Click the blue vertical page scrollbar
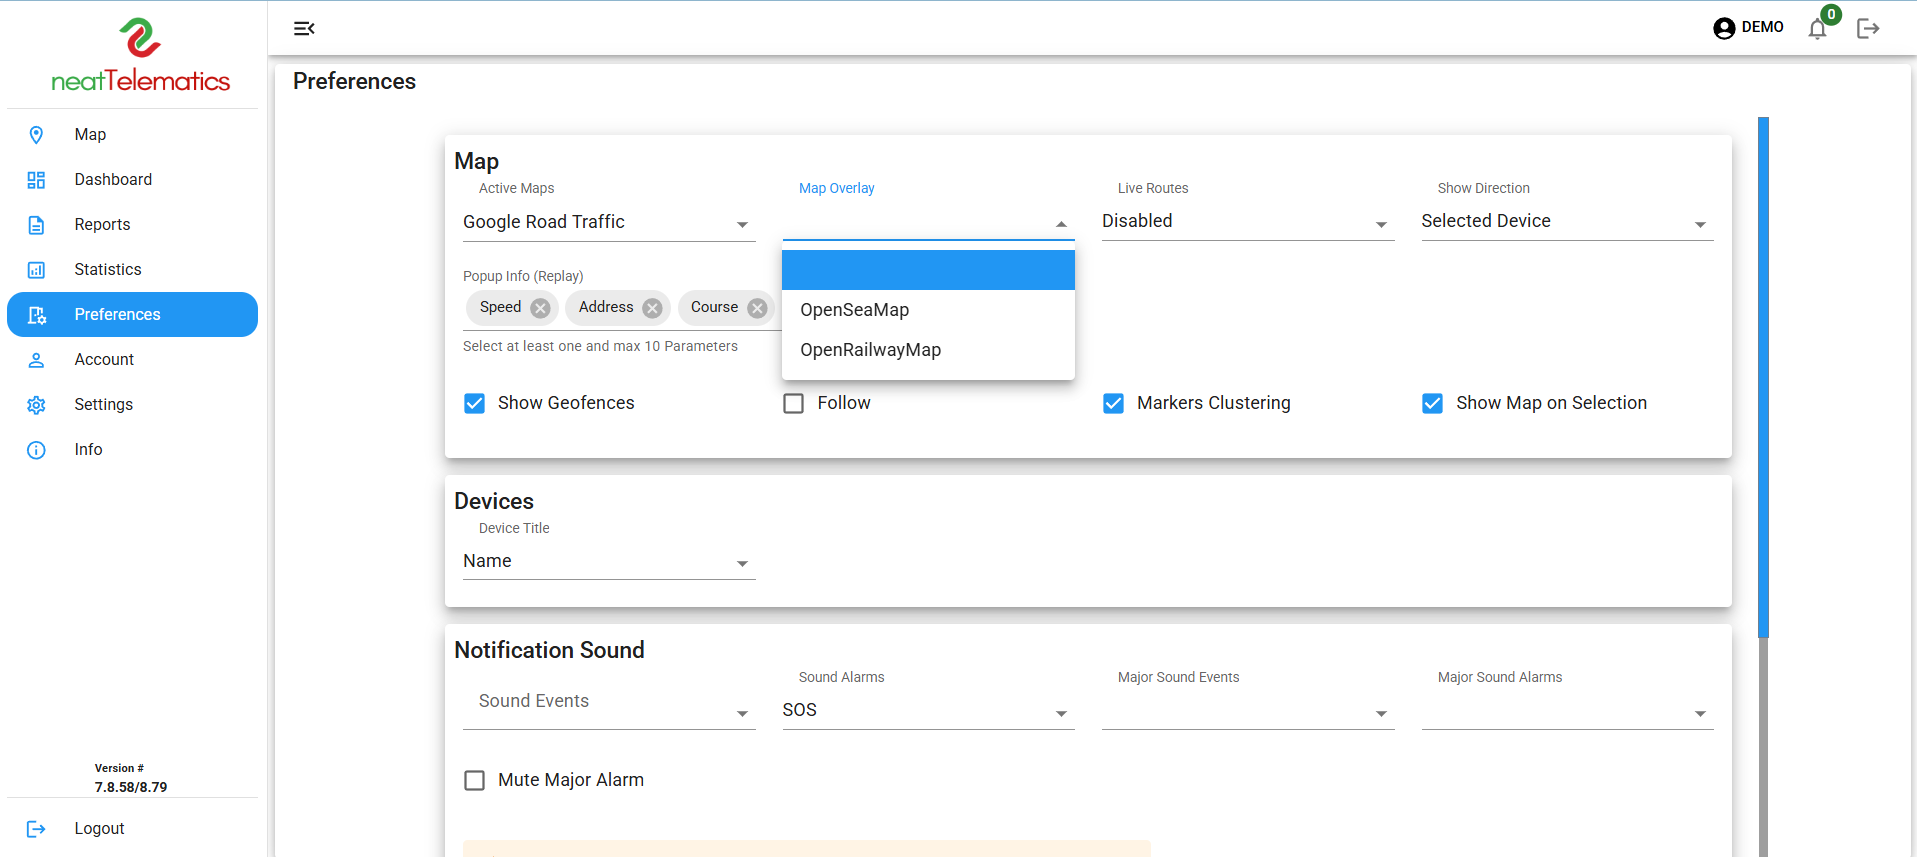This screenshot has height=857, width=1917. (x=1763, y=377)
